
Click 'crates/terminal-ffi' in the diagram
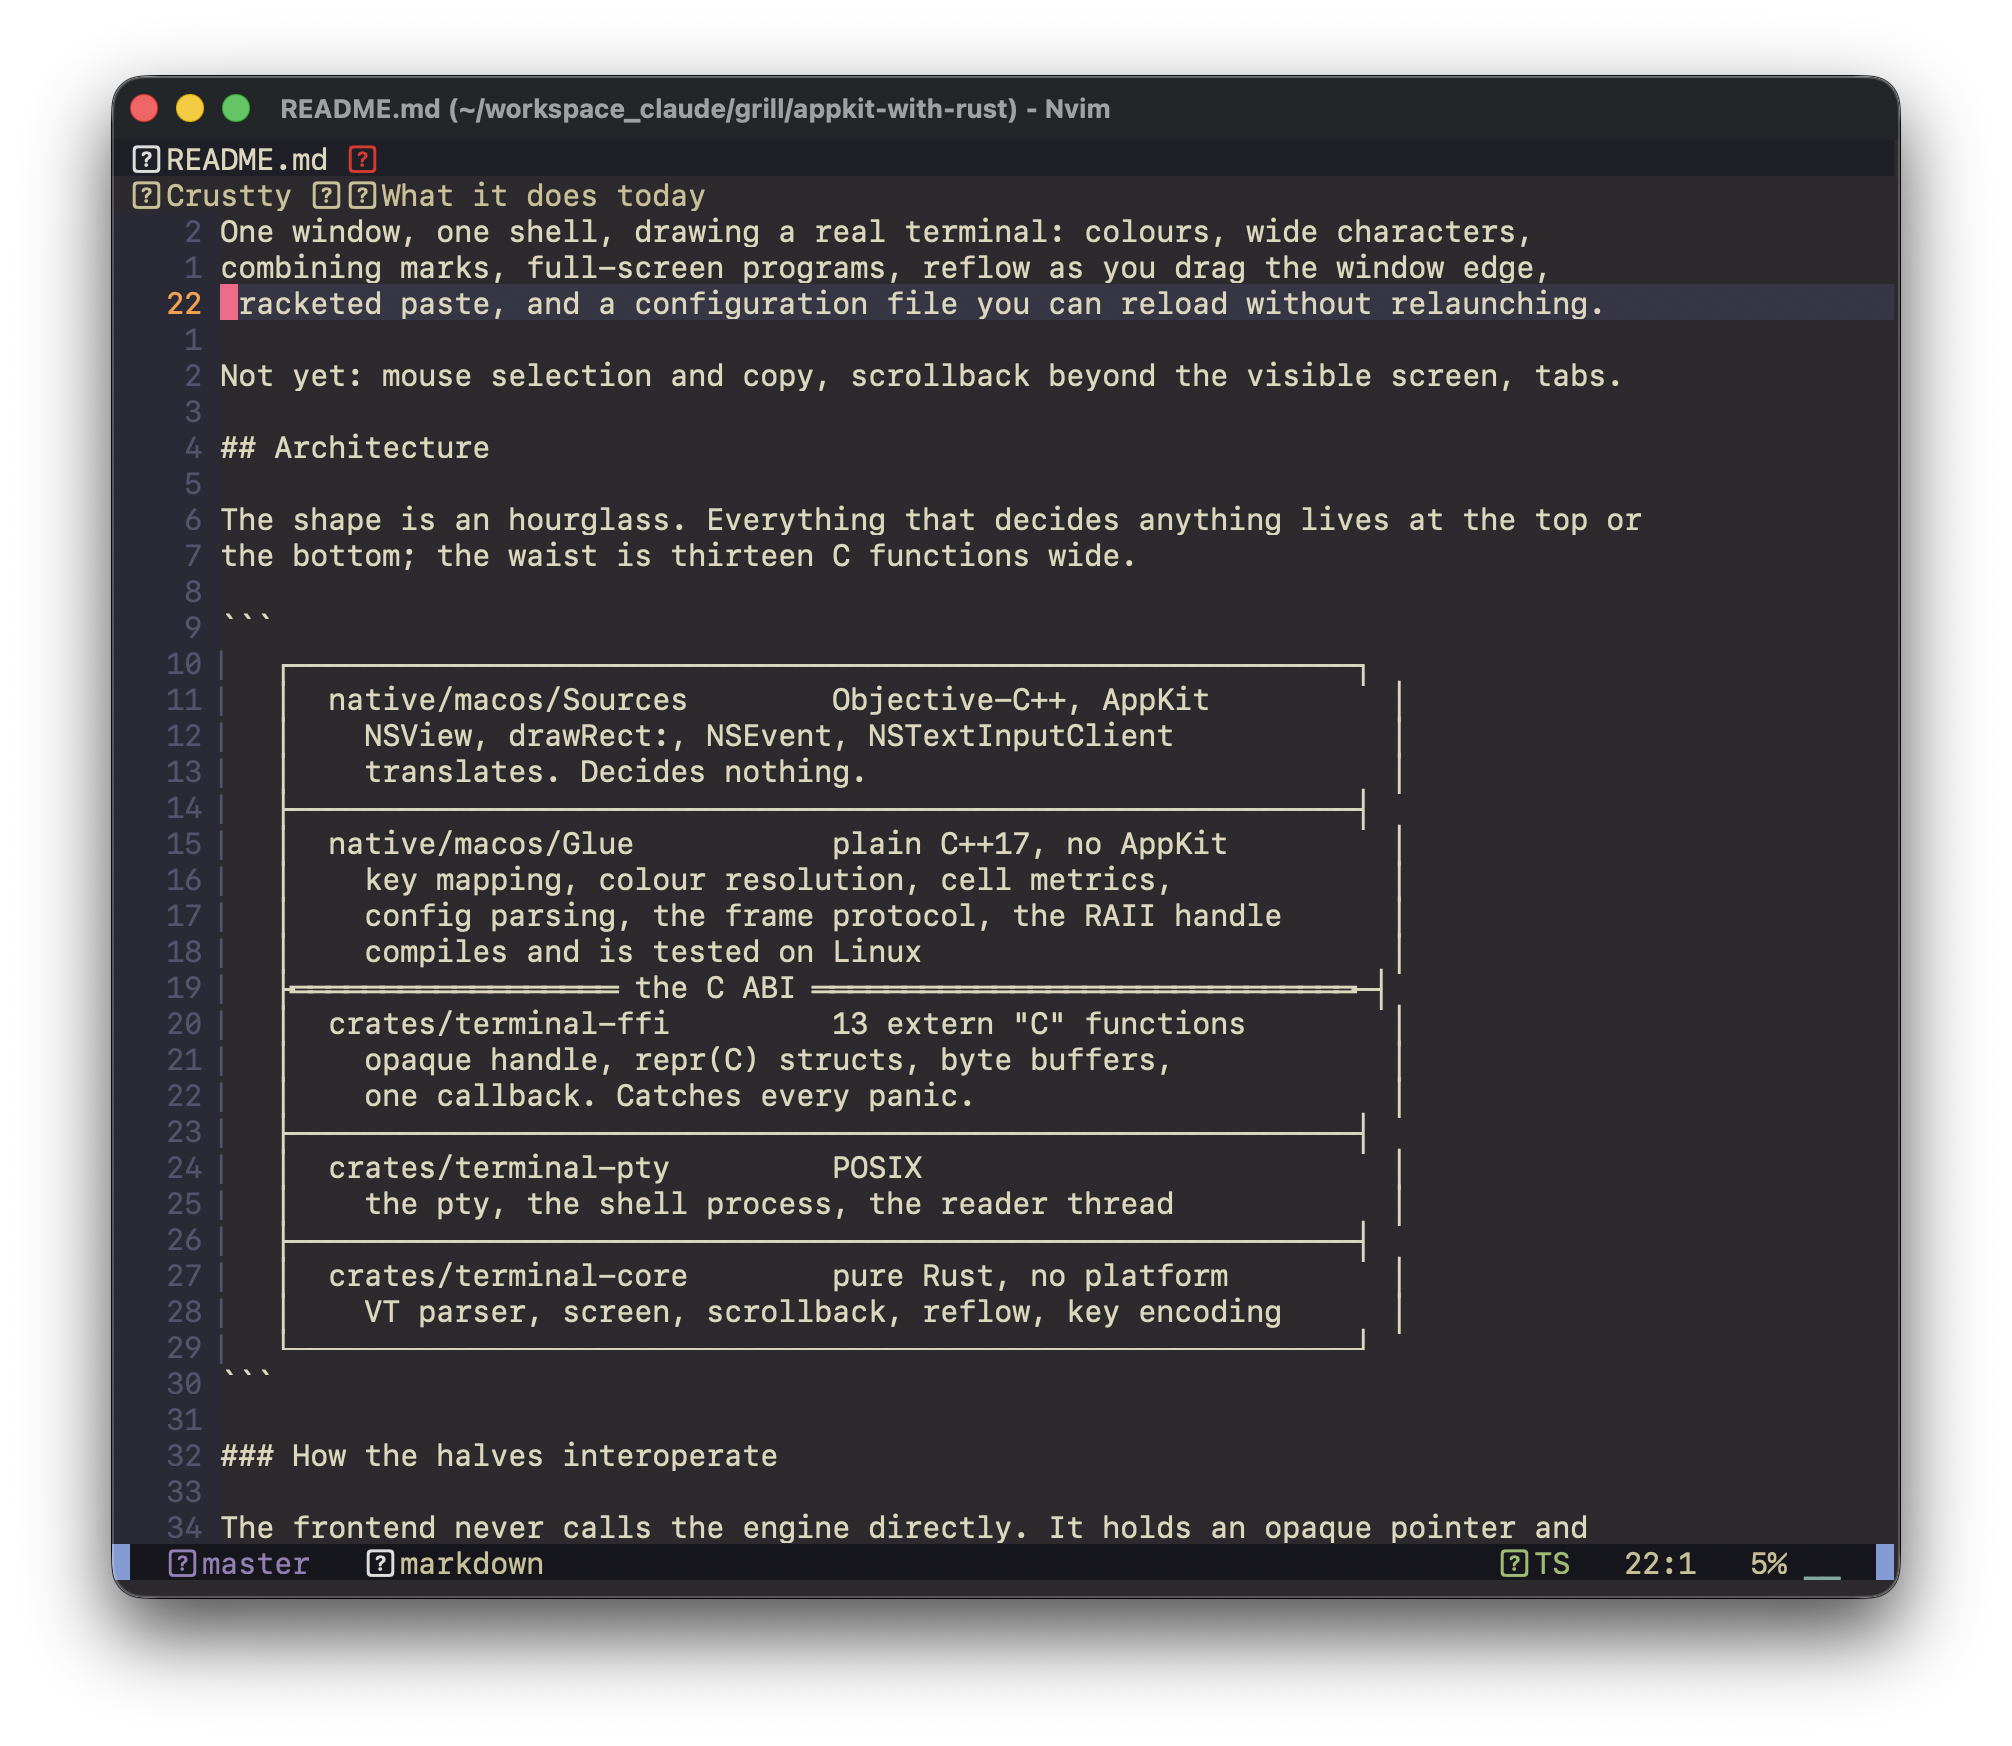(x=498, y=1023)
